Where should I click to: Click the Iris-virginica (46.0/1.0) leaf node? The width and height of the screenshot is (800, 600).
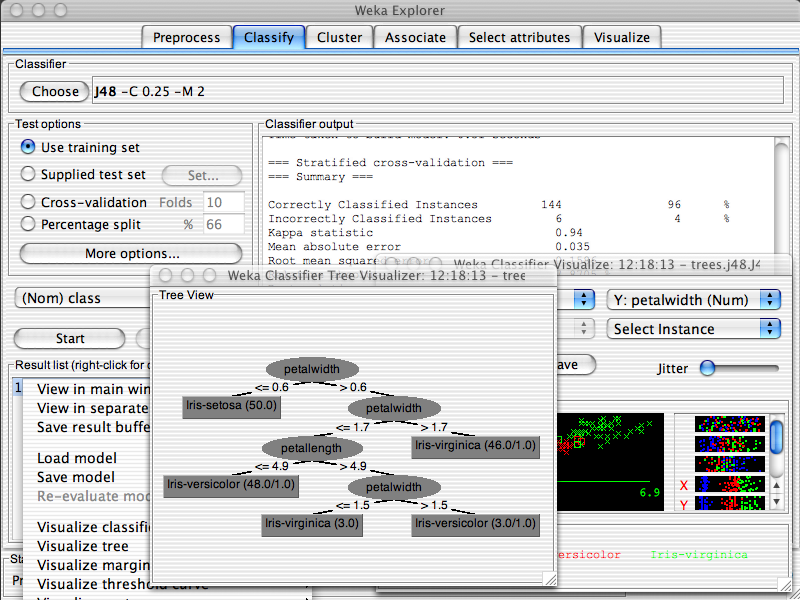tap(475, 446)
